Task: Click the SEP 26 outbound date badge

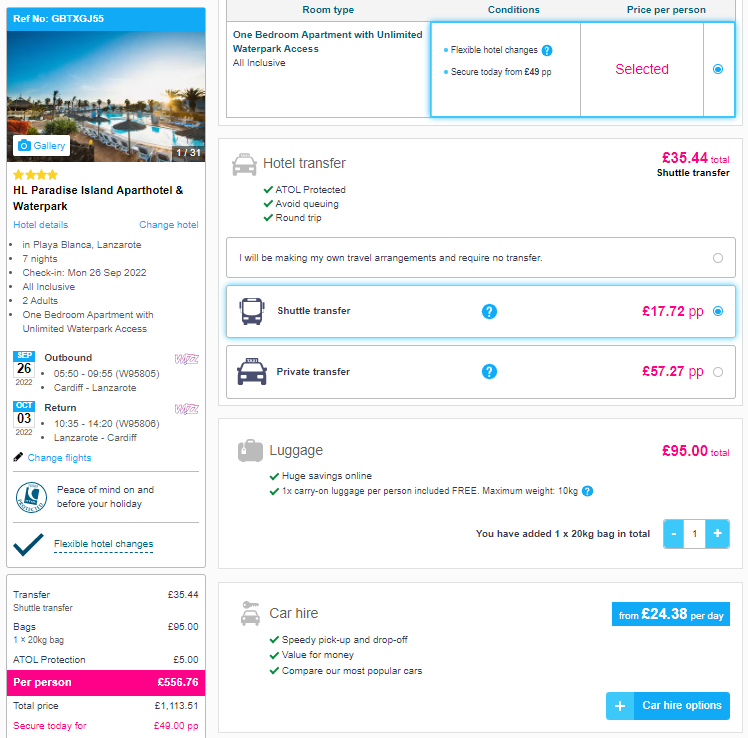Action: 24,369
